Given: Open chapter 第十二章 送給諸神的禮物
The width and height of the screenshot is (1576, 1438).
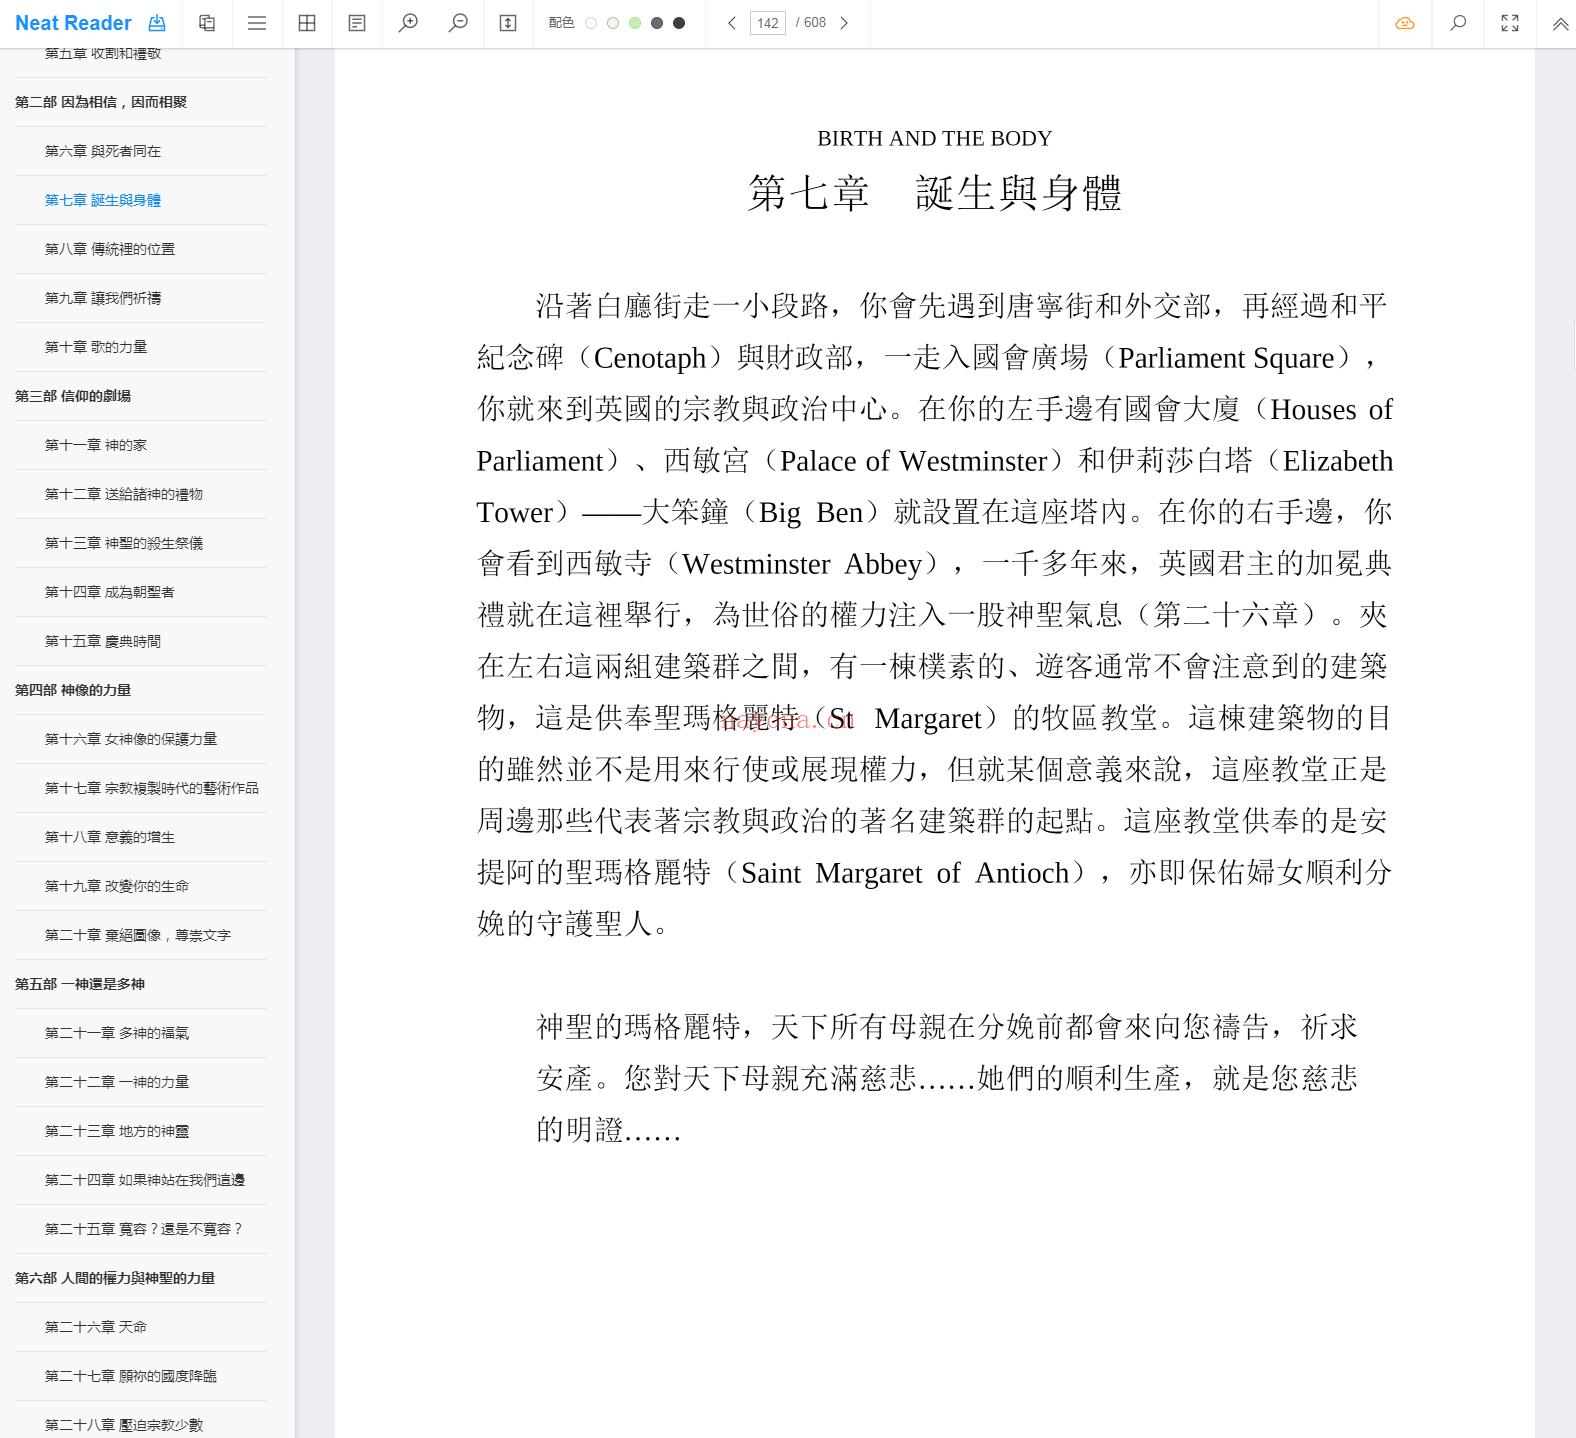Looking at the screenshot, I should point(124,494).
